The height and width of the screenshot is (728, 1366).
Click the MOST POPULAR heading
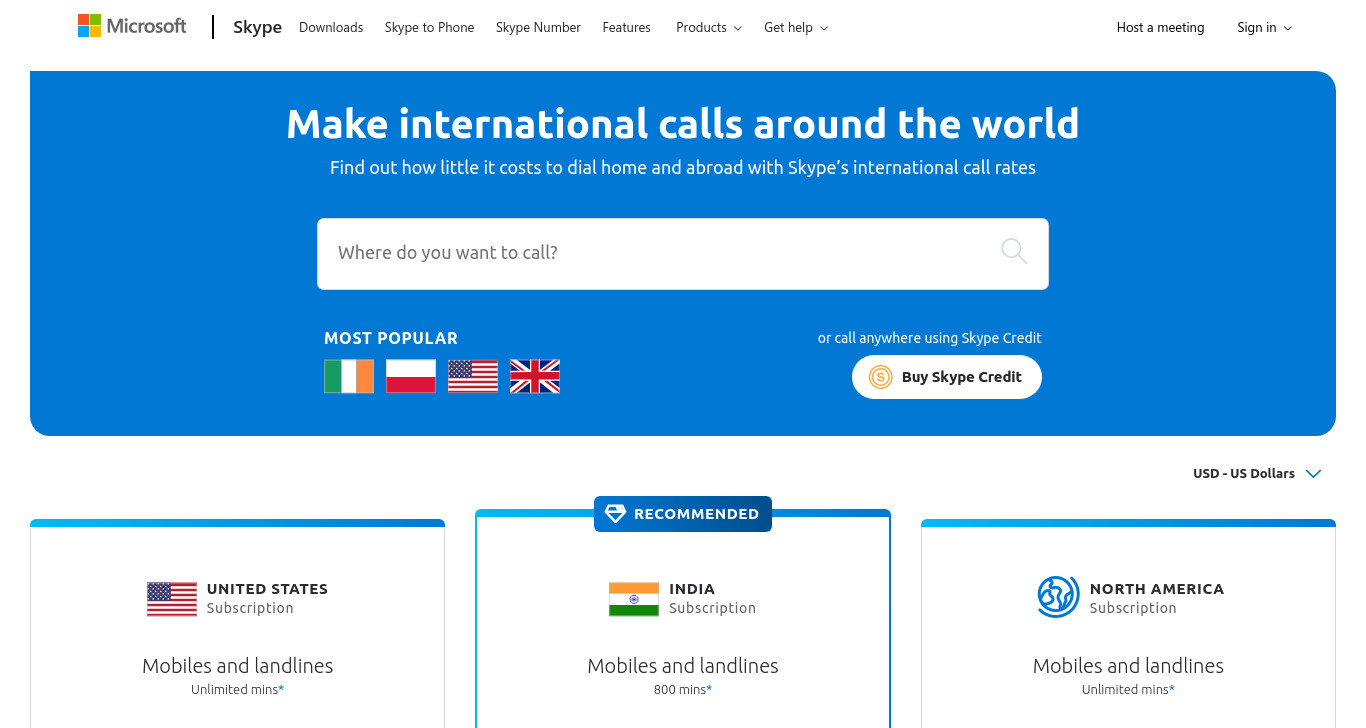click(391, 338)
